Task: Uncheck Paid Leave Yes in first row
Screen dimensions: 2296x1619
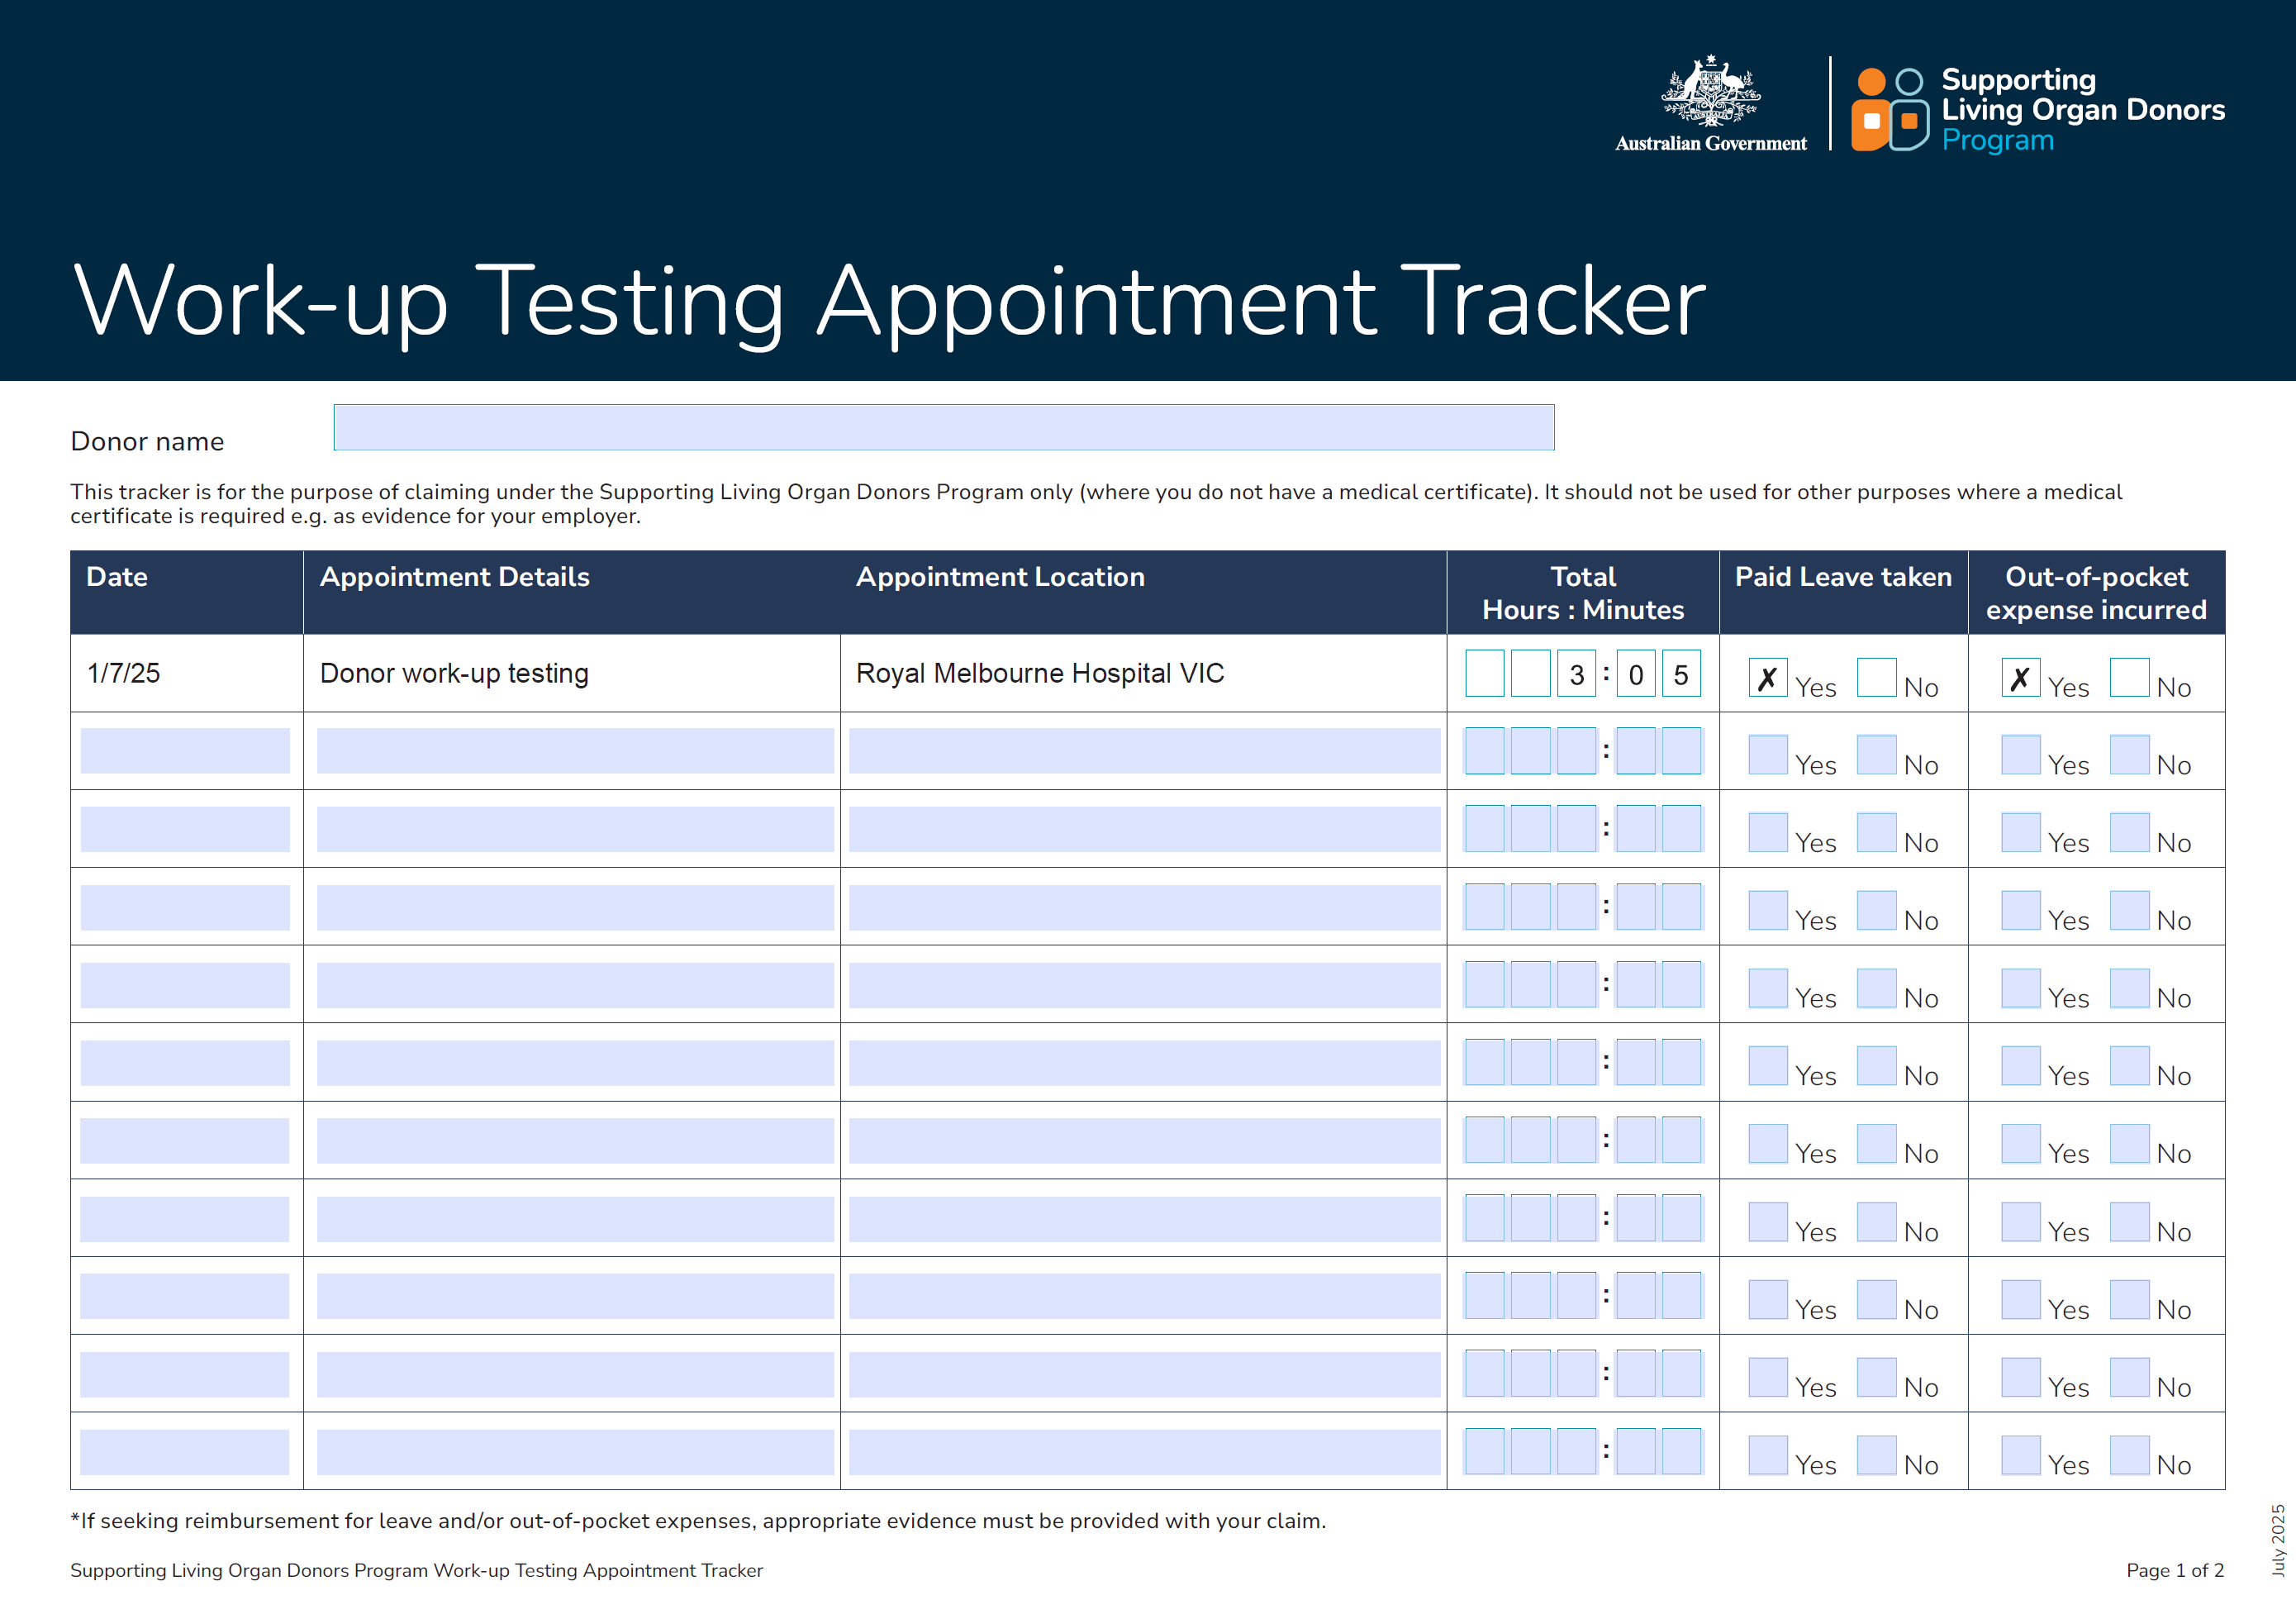Action: pyautogui.click(x=1767, y=678)
